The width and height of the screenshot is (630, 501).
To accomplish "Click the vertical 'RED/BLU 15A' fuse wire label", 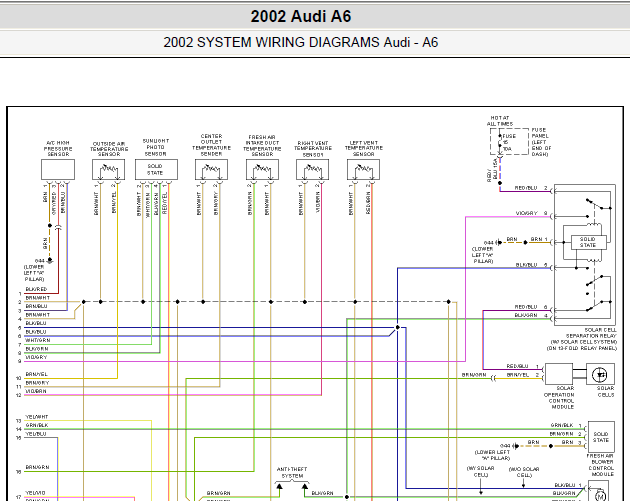I will [492, 170].
